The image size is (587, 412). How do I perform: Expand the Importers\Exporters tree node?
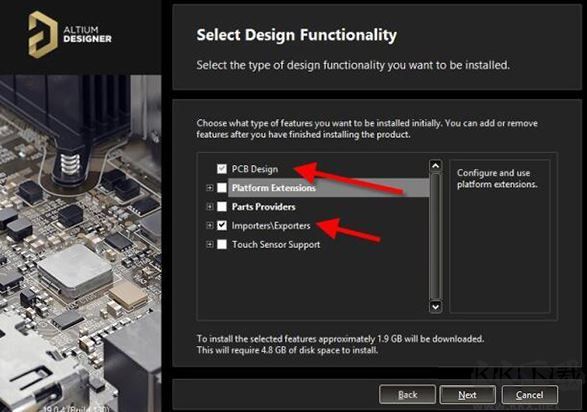click(x=210, y=225)
